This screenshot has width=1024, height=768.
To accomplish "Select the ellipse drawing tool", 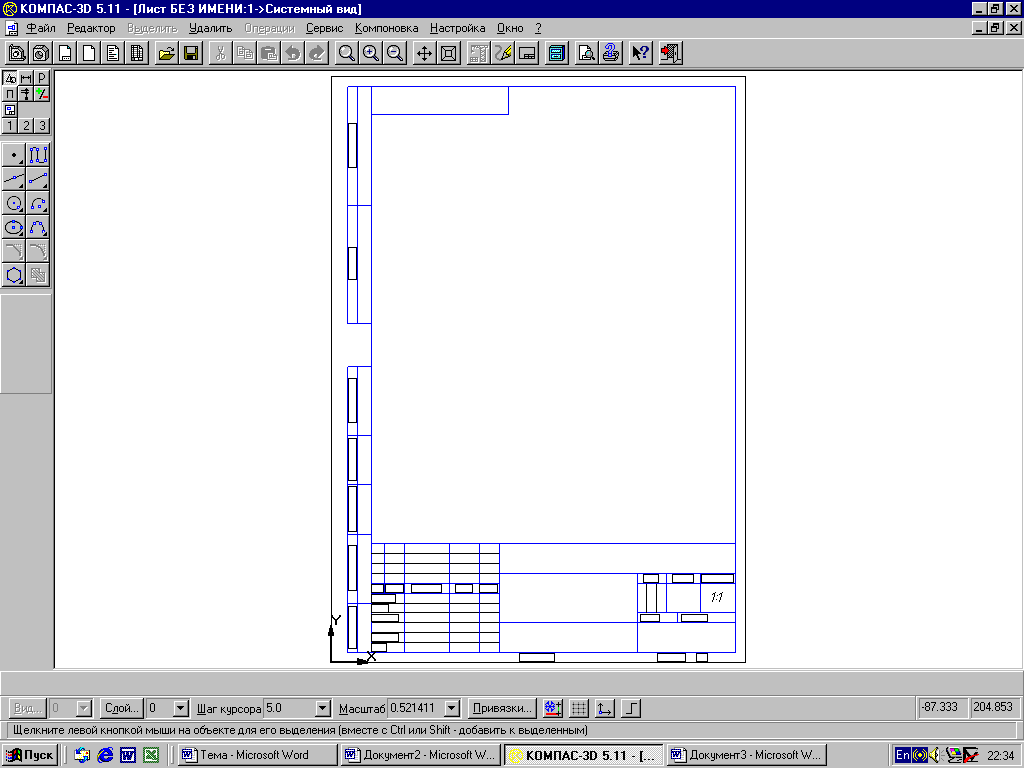I will 14,227.
